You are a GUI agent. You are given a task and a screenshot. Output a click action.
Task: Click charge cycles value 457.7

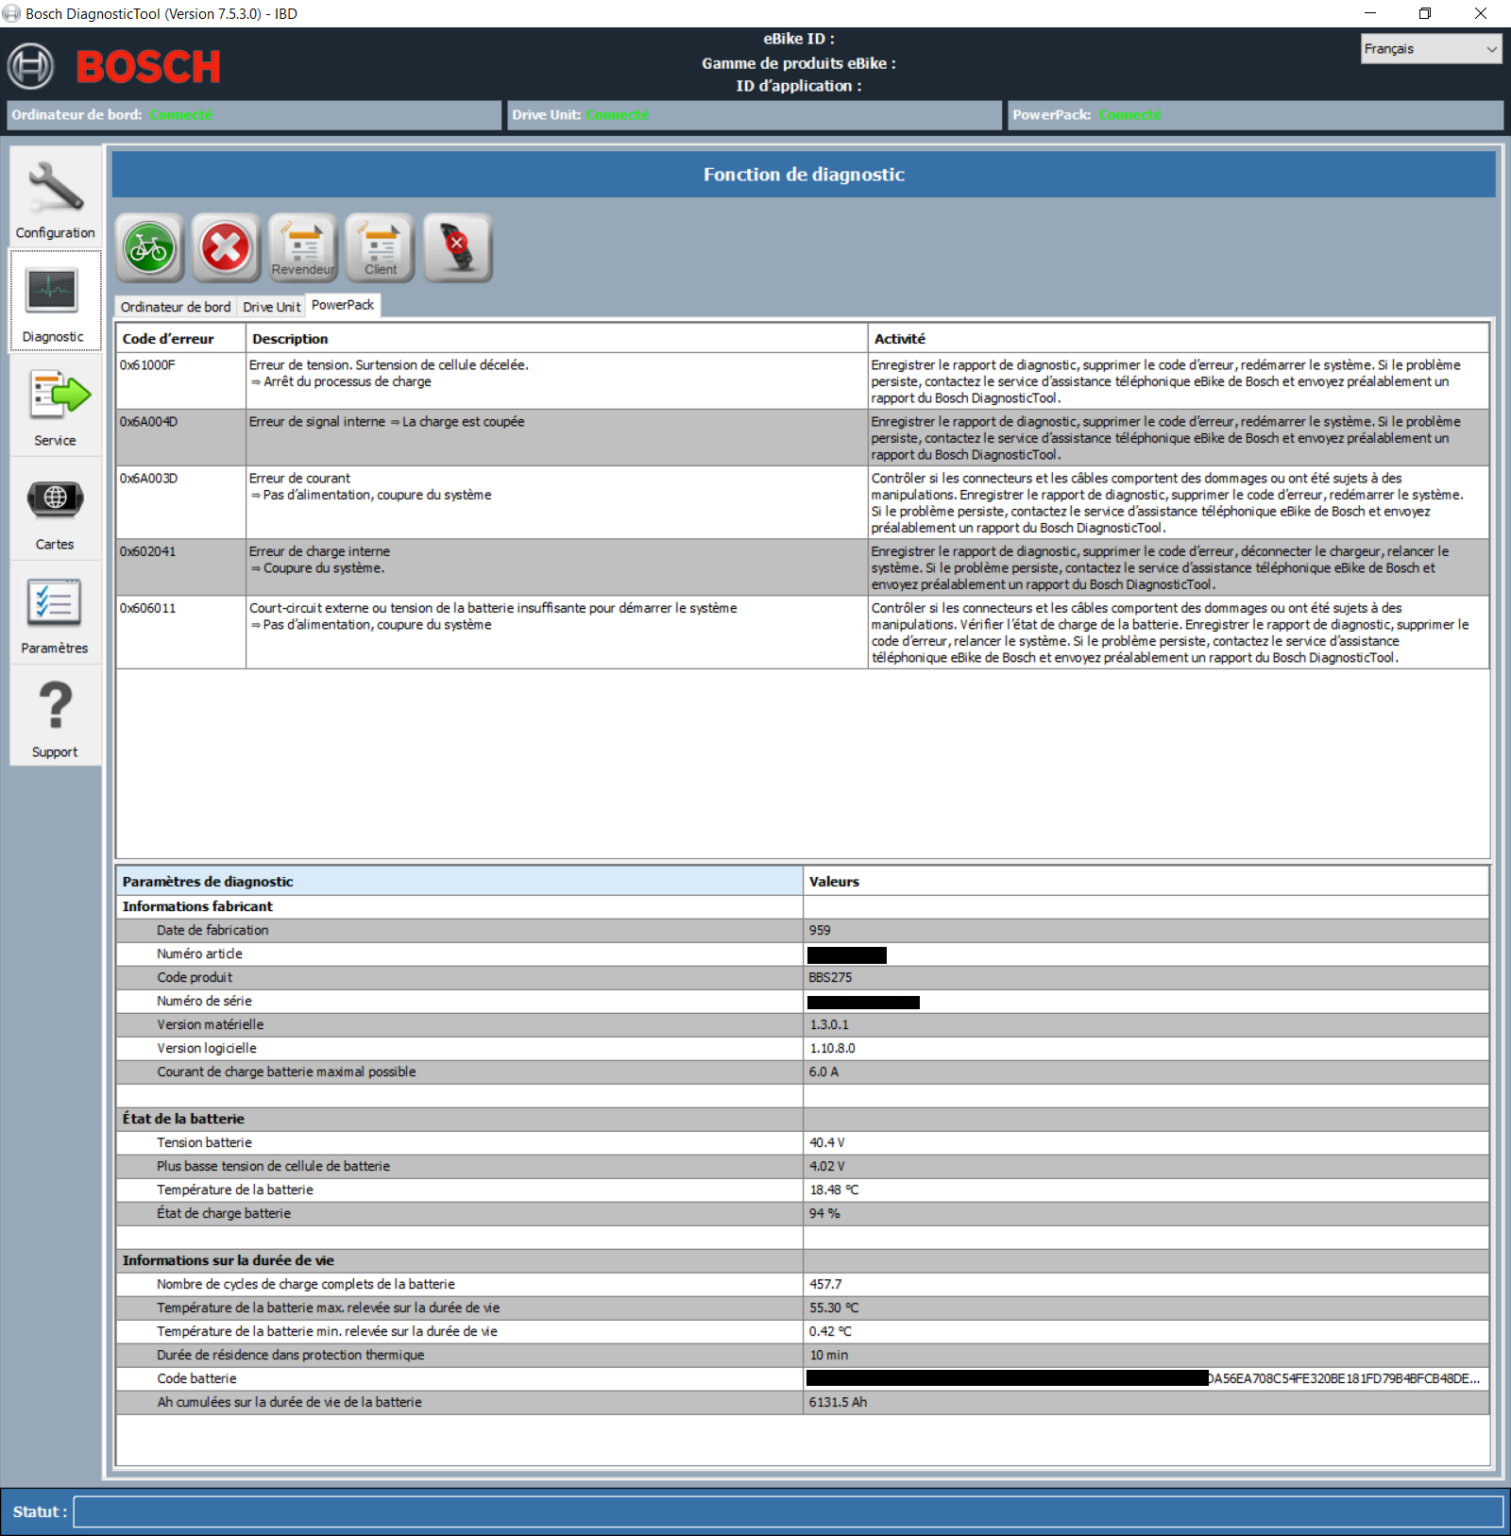pos(826,1284)
